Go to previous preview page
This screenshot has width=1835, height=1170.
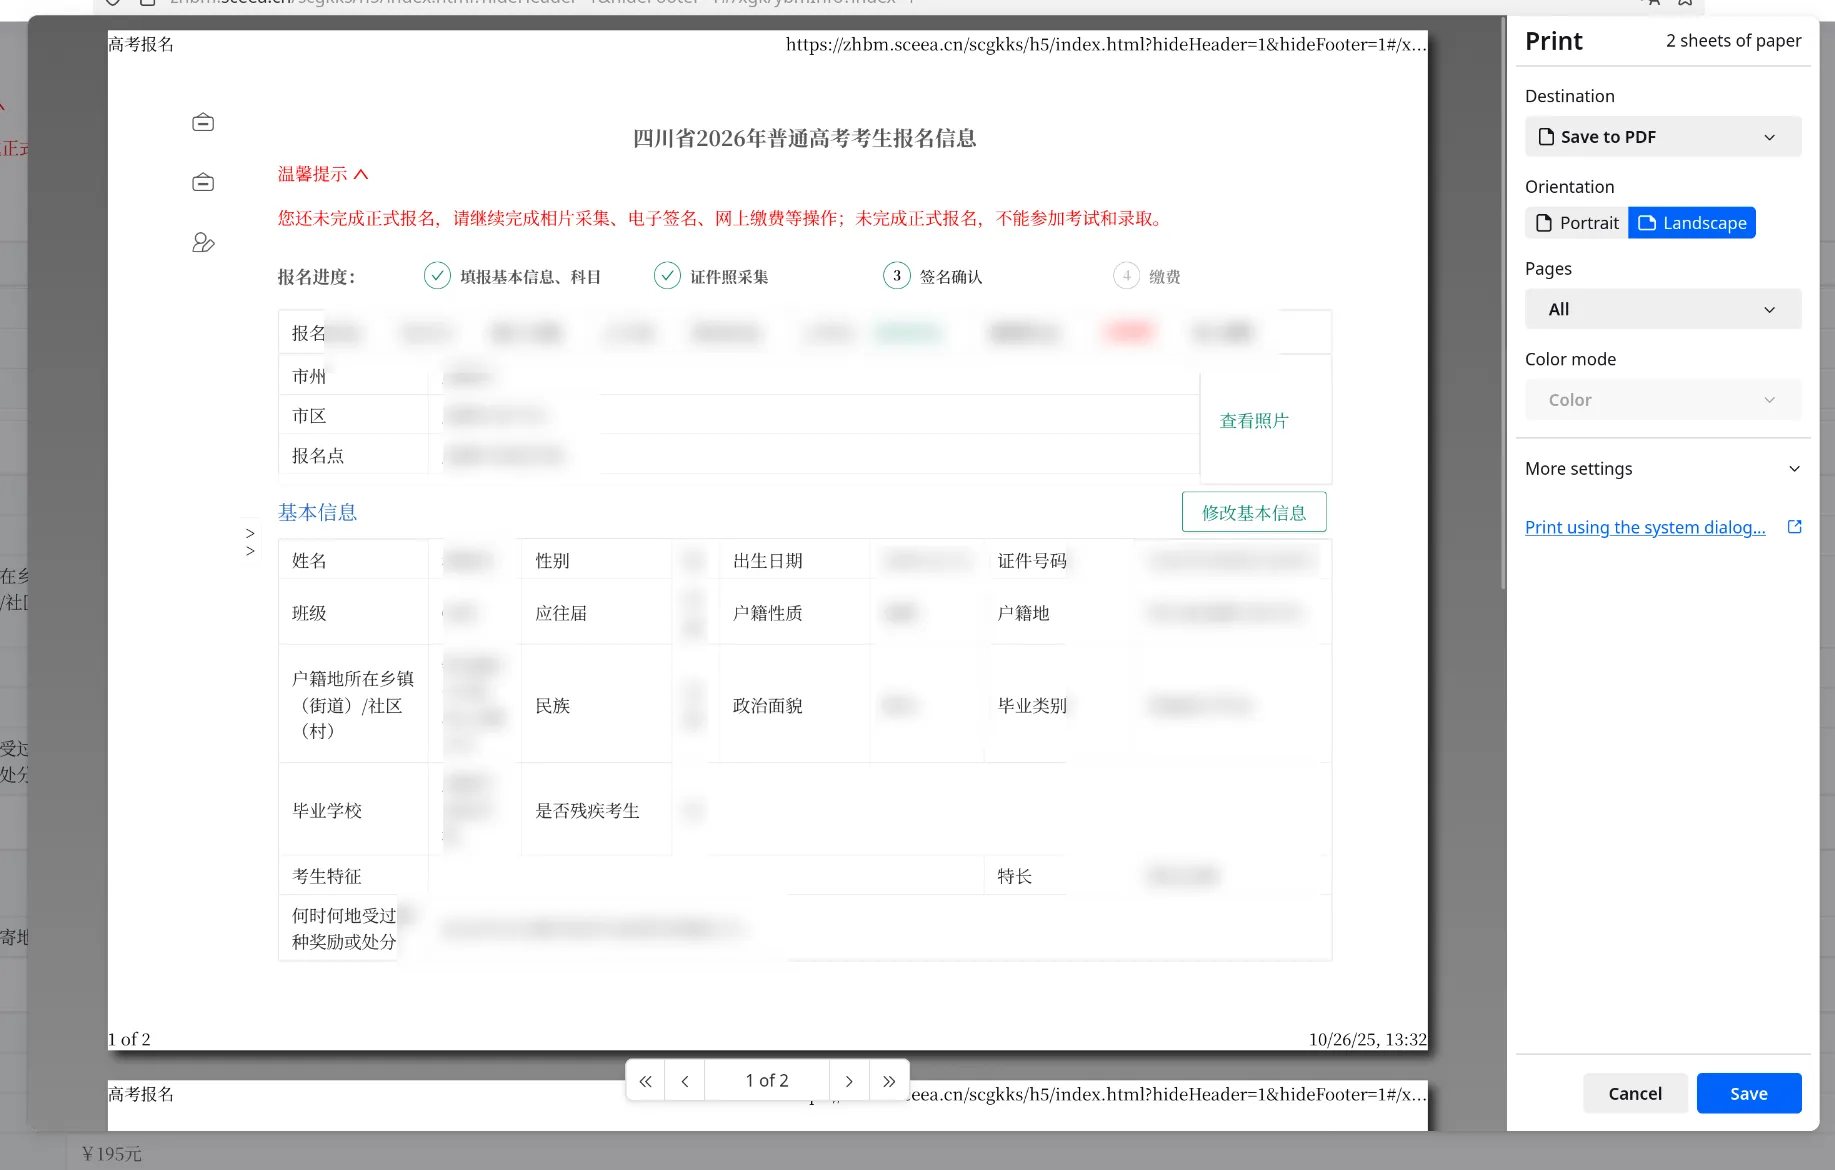point(685,1080)
